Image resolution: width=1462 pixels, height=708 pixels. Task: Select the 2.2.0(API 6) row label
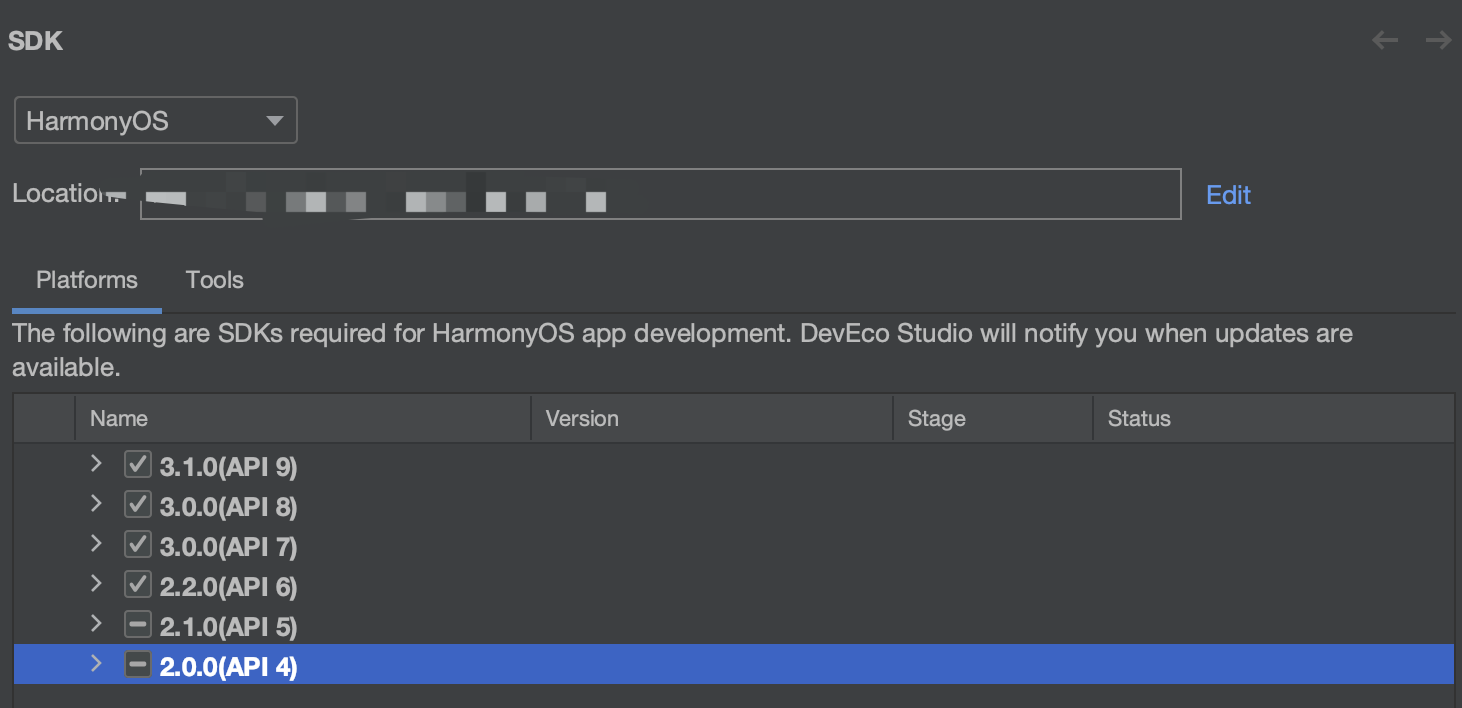(229, 587)
